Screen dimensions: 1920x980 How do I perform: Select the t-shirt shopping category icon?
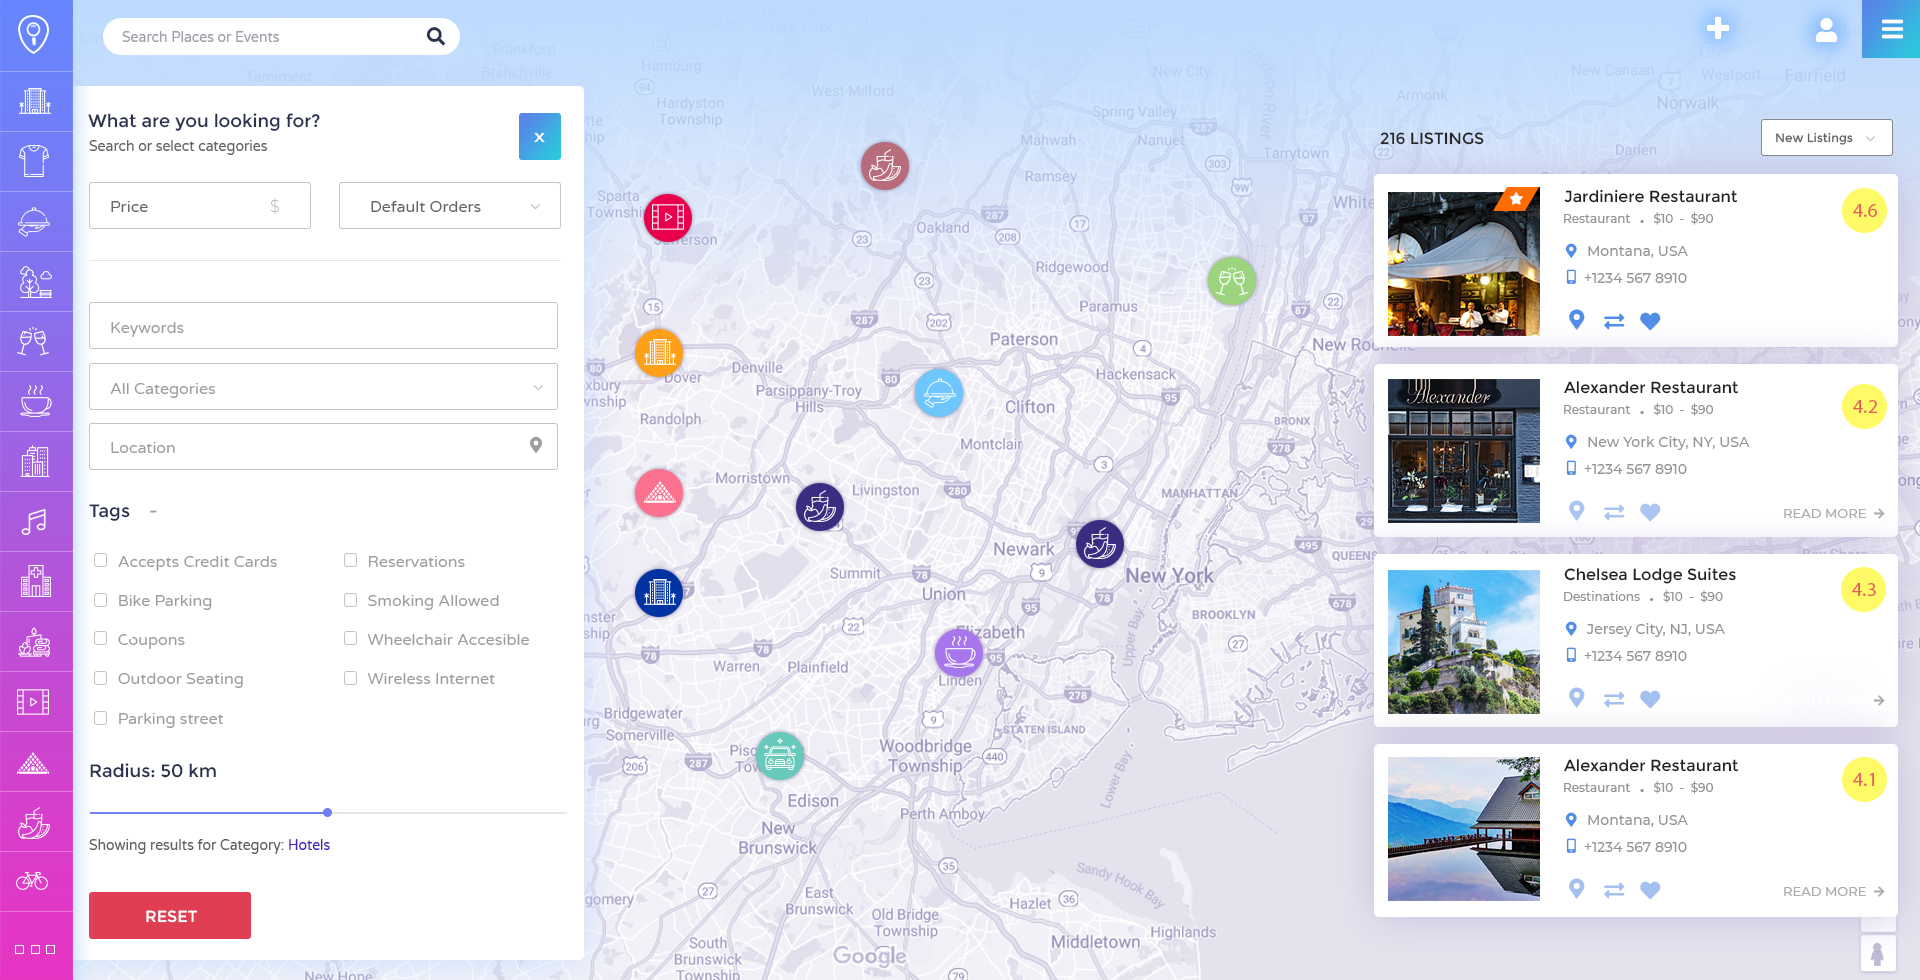[35, 161]
